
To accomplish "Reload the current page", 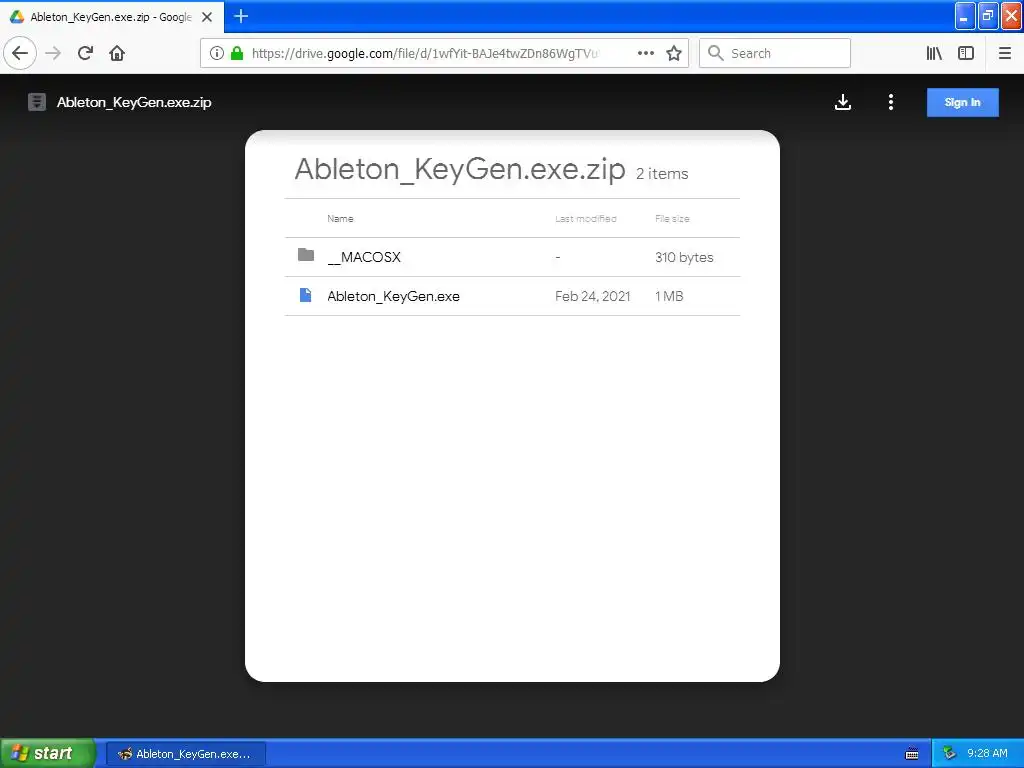I will (85, 53).
